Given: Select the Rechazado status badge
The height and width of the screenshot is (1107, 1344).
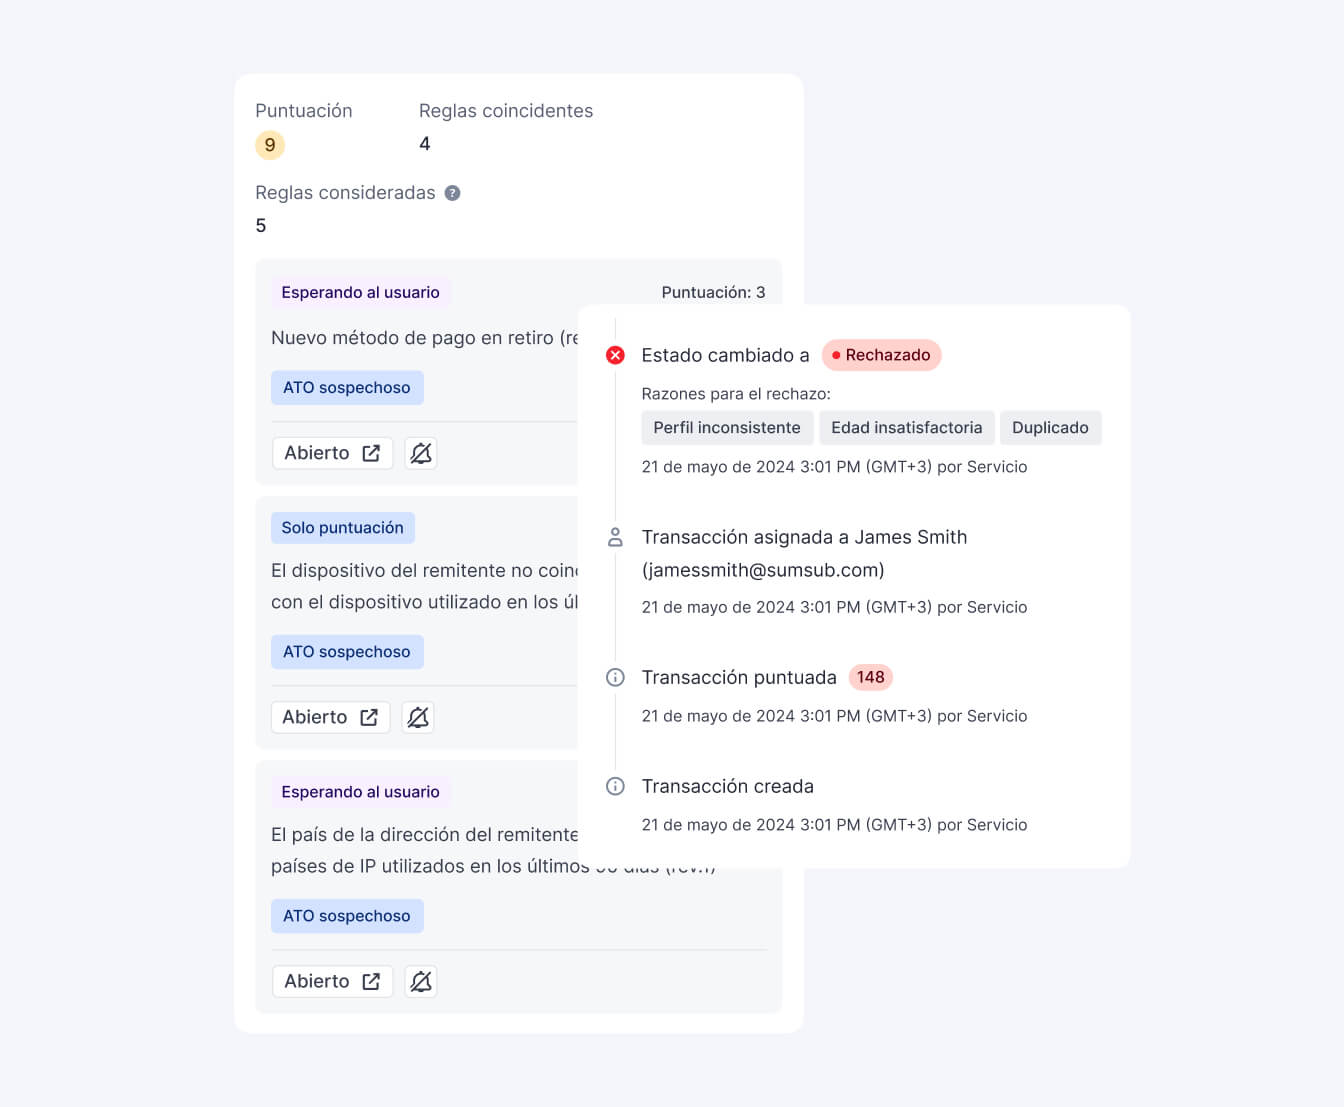Looking at the screenshot, I should [x=881, y=355].
